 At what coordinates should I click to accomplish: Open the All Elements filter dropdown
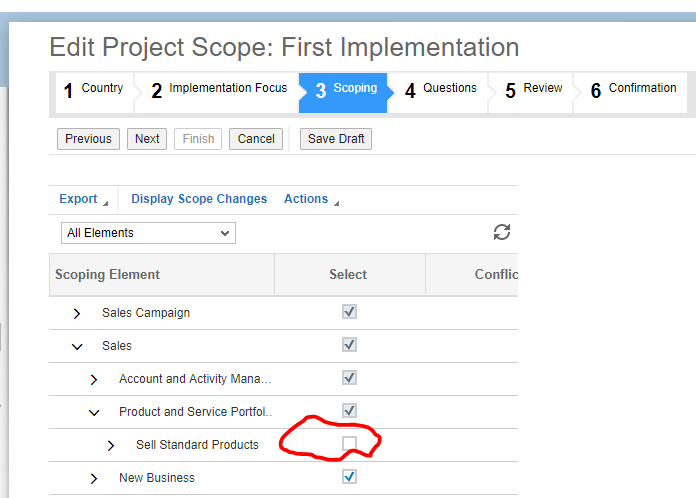point(148,233)
